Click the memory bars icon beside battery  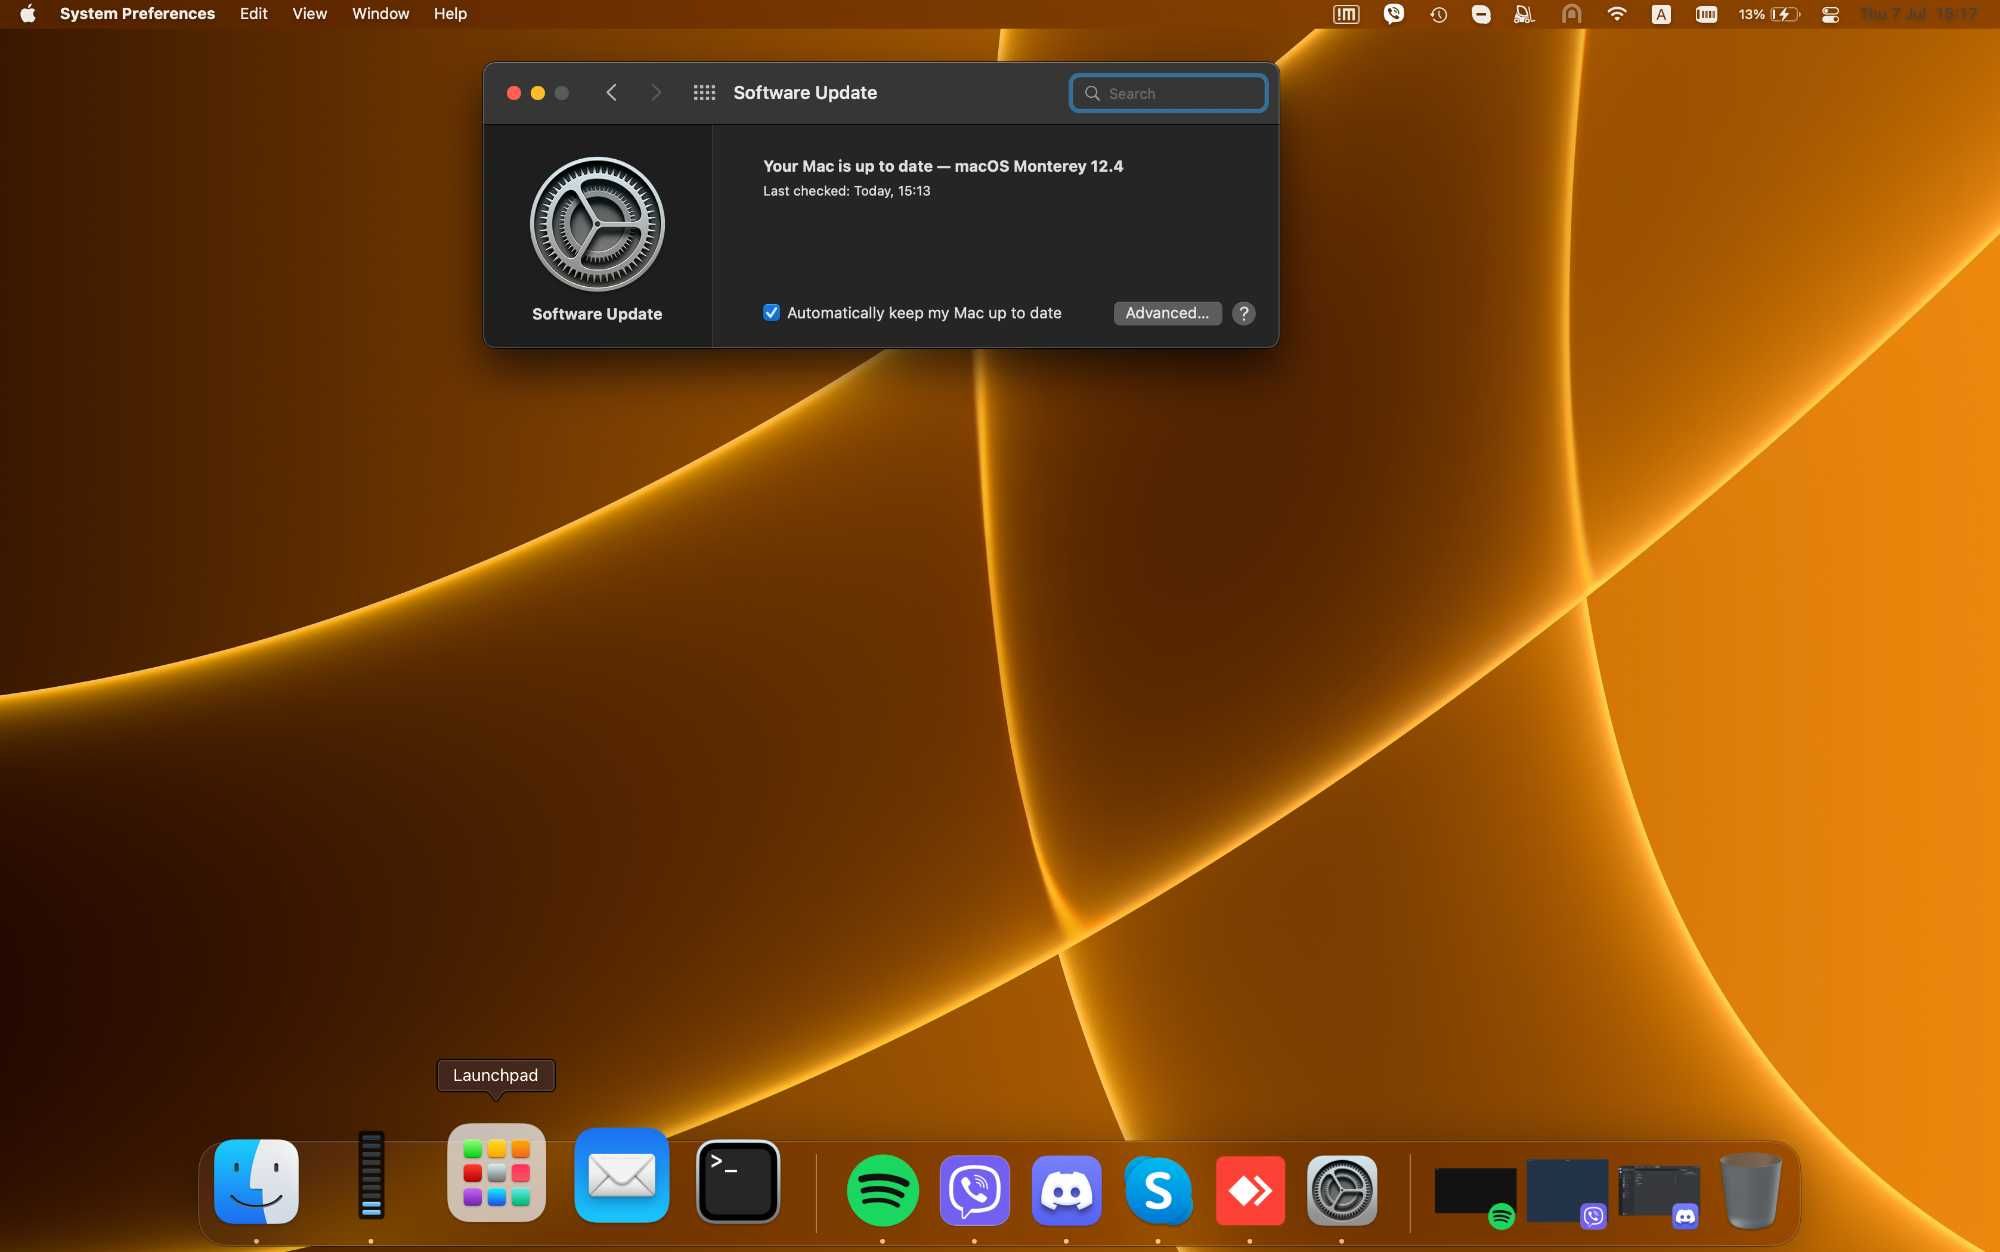click(1706, 14)
